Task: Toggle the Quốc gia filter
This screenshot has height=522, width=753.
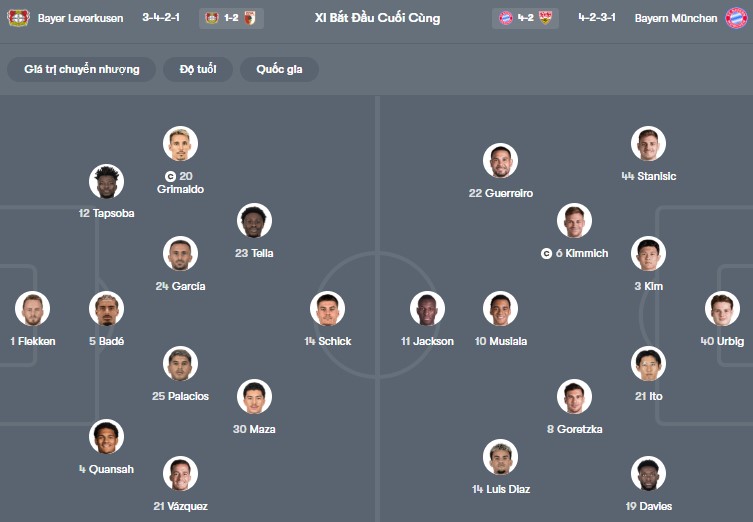Action: pos(281,69)
